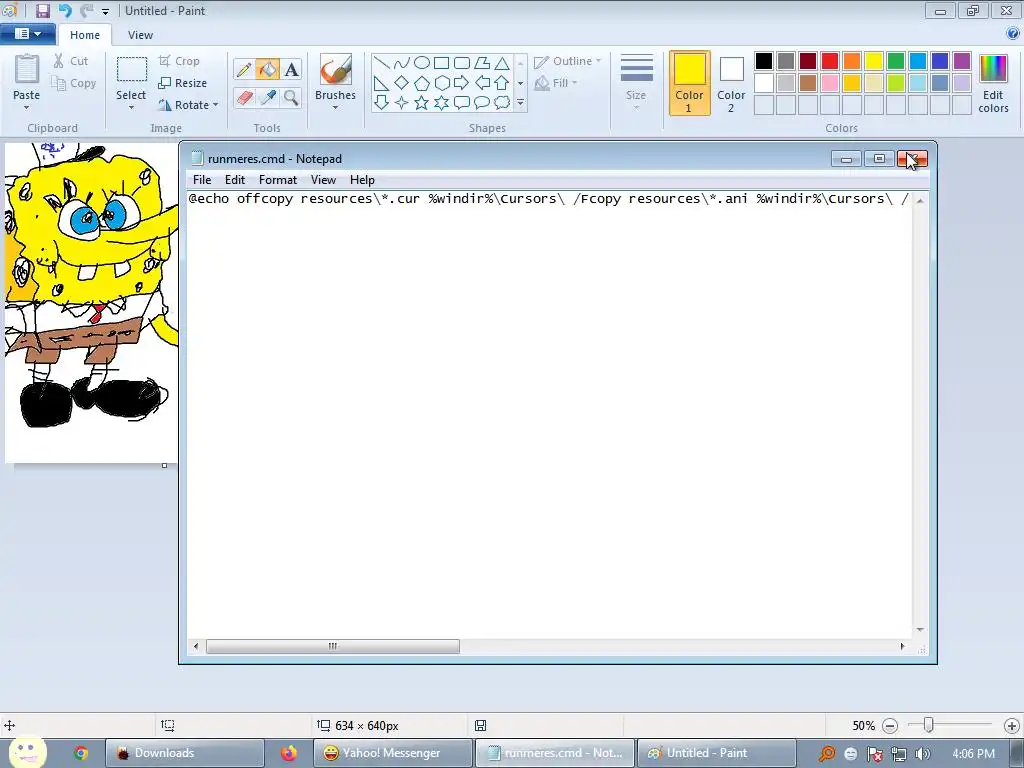Pick the black color swatch

coord(764,61)
